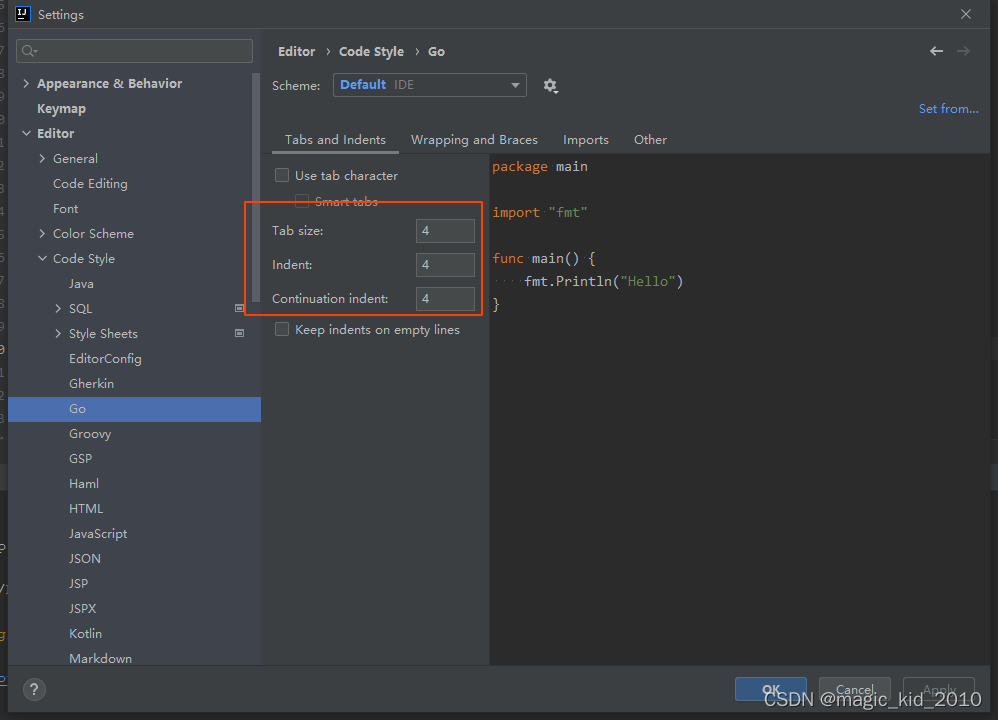
Task: Open the Imports tab
Action: click(x=586, y=139)
